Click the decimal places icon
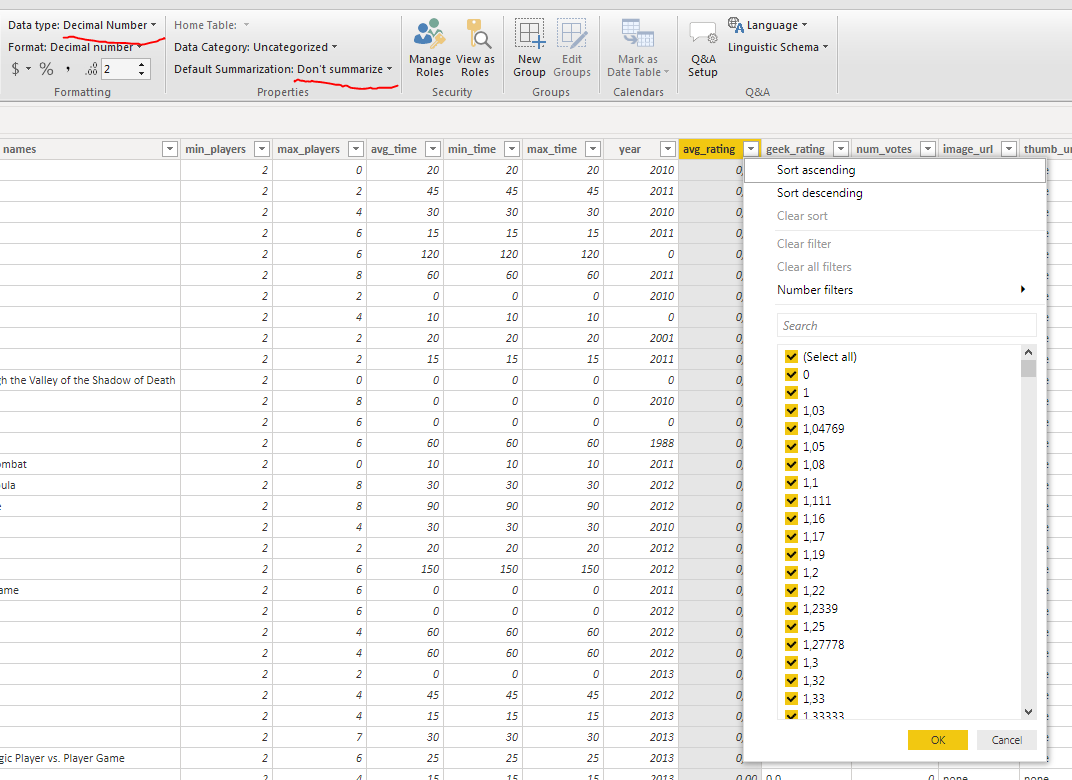Screen dimensions: 1072x780 [x=92, y=69]
